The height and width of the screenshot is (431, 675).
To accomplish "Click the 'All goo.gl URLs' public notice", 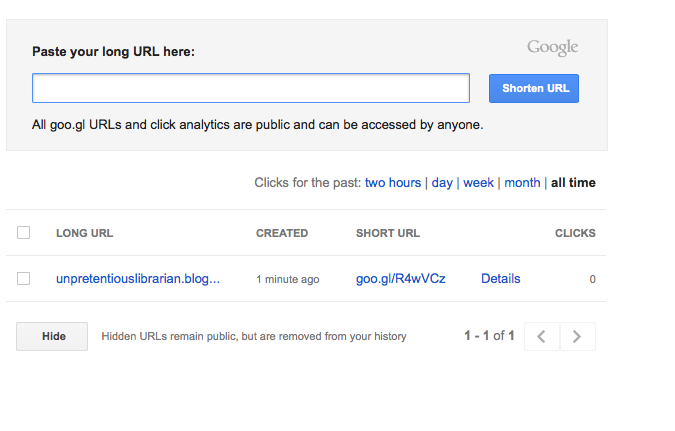I will (x=257, y=125).
